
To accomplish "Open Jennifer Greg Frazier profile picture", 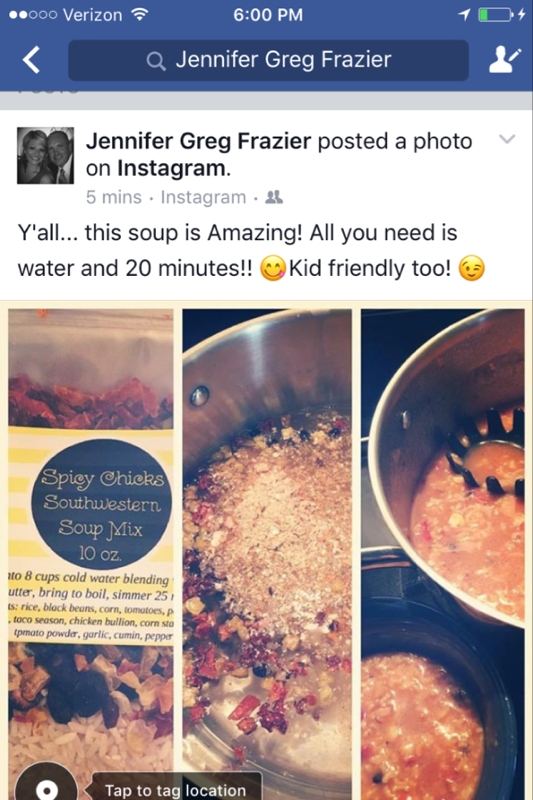I will pos(45,155).
